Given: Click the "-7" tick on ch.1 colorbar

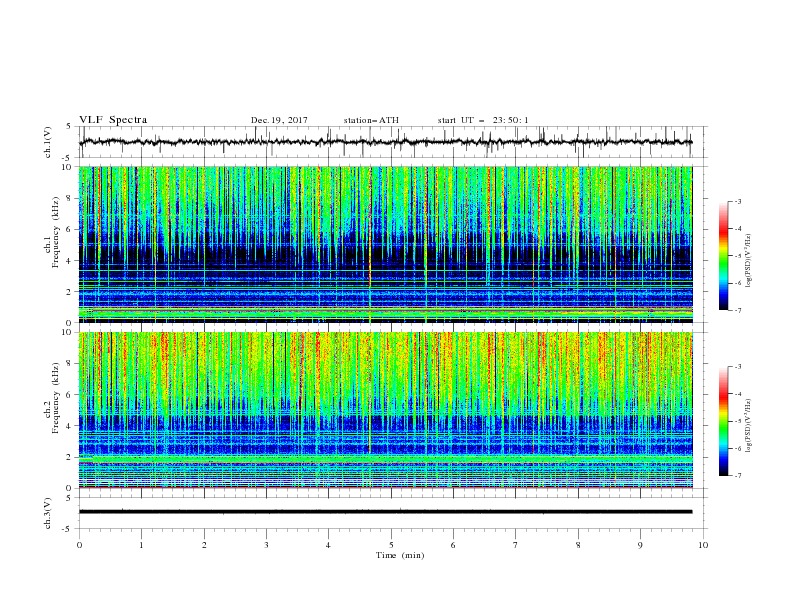Looking at the screenshot, I should (737, 310).
